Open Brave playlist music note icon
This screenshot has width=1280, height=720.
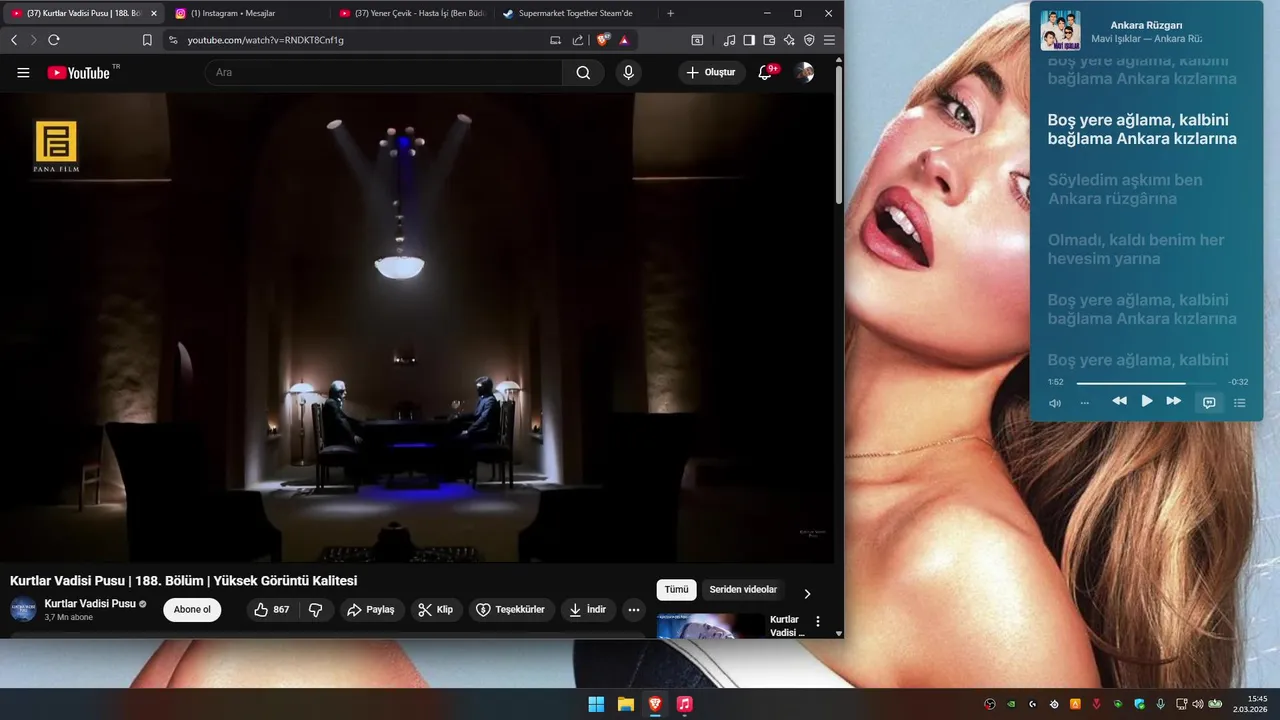tap(729, 40)
